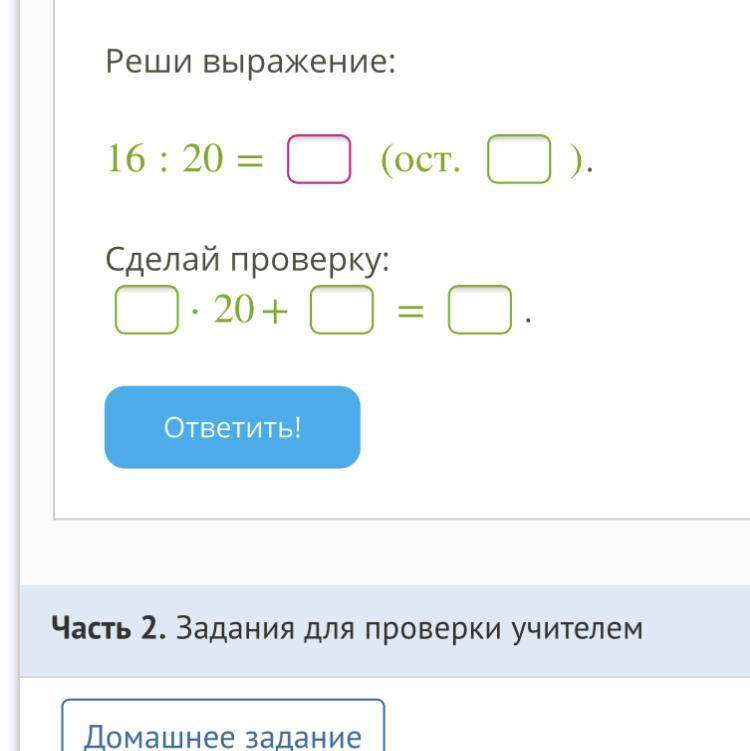Click the equals sign after '16 : 20'
The image size is (750, 751).
[250, 160]
